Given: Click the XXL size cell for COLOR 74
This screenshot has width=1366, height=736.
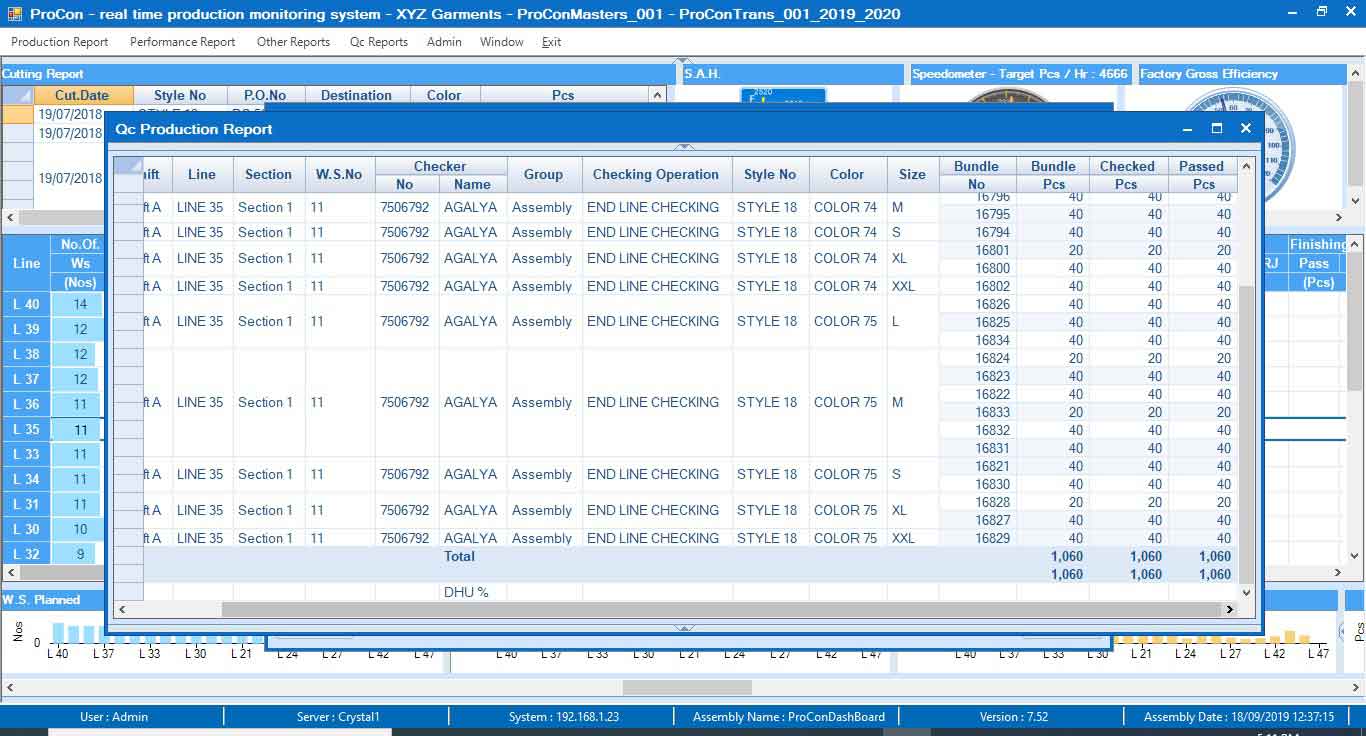Looking at the screenshot, I should (912, 286).
